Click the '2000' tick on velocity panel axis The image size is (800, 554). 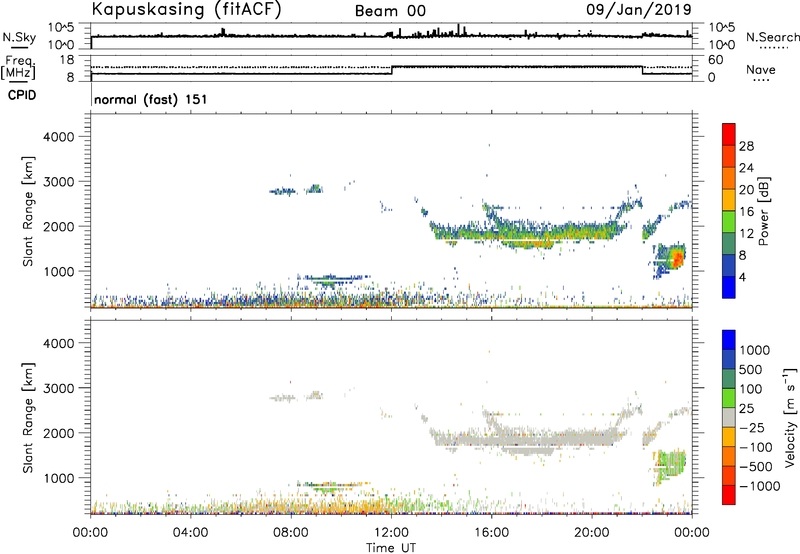58,433
